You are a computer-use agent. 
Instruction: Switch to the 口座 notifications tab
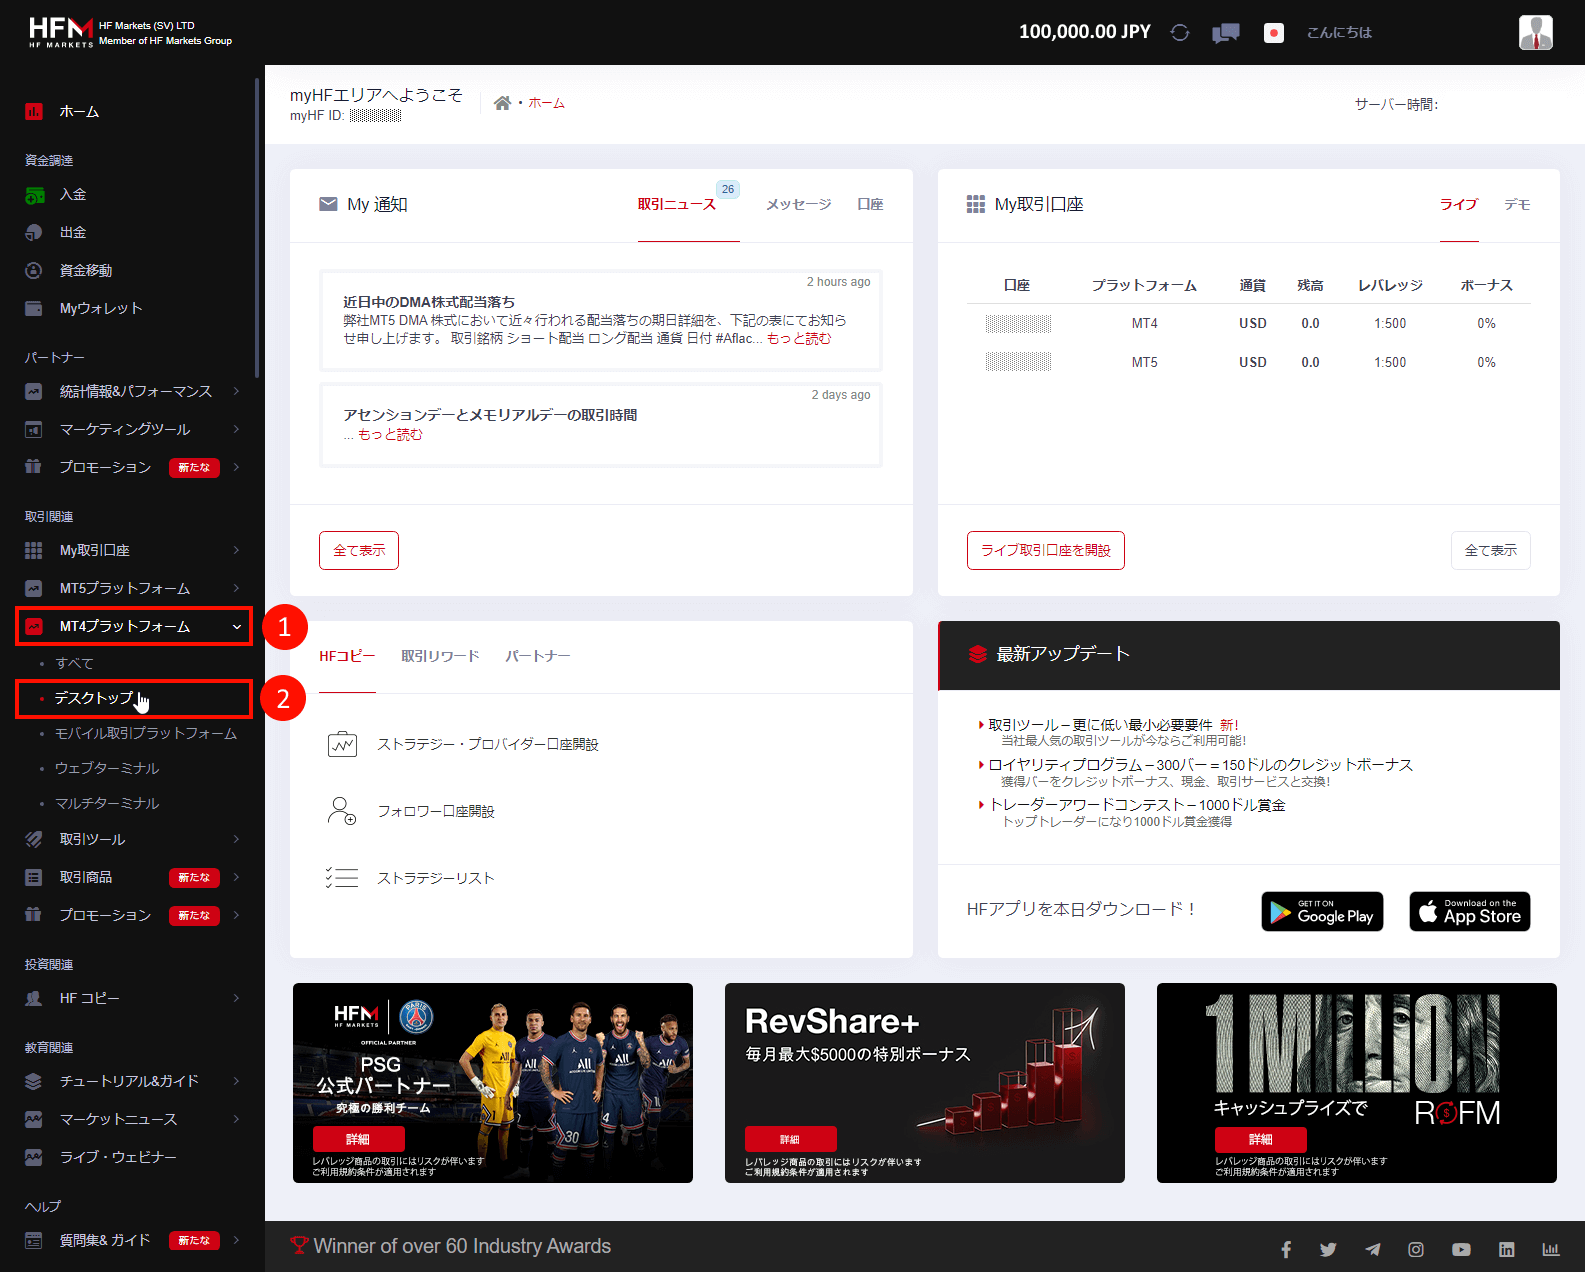(x=870, y=204)
